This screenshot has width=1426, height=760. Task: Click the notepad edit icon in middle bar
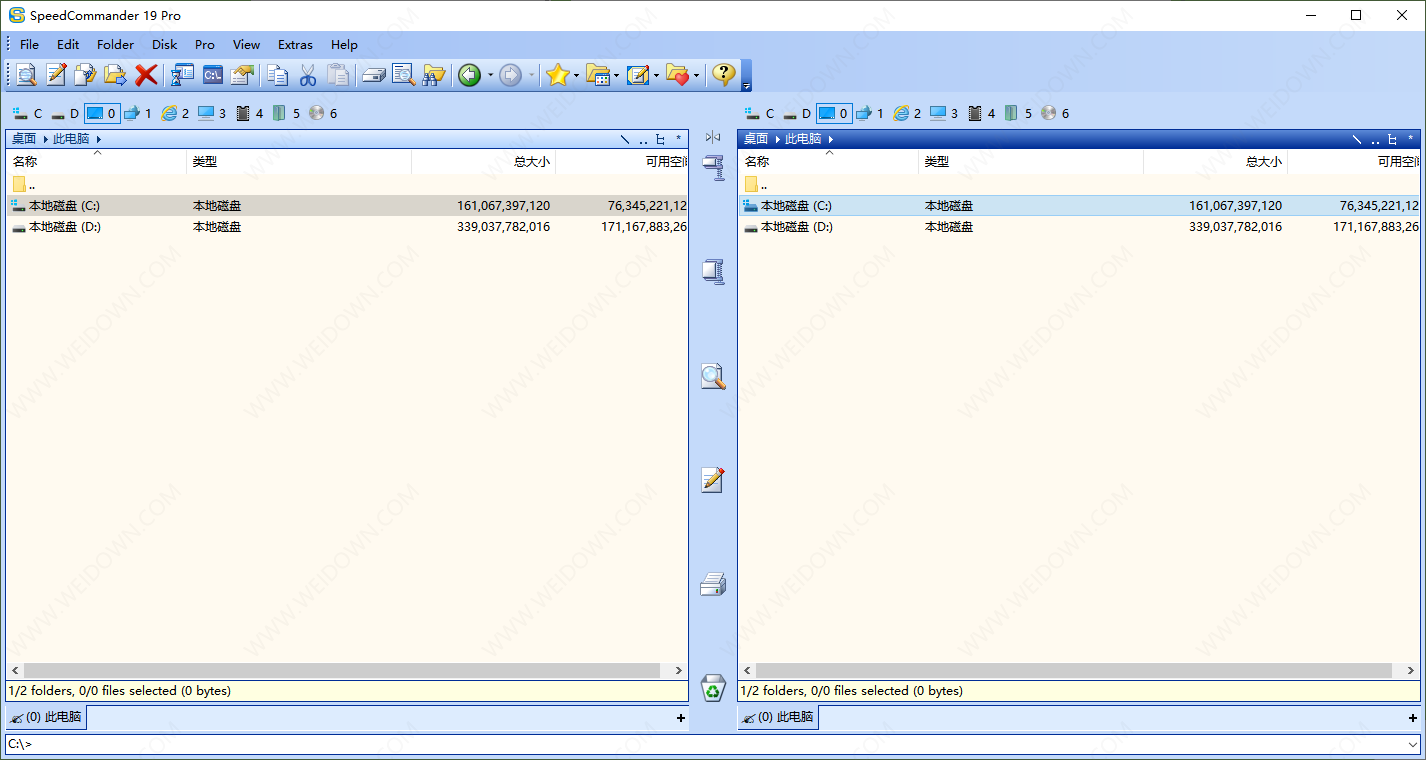click(x=713, y=480)
